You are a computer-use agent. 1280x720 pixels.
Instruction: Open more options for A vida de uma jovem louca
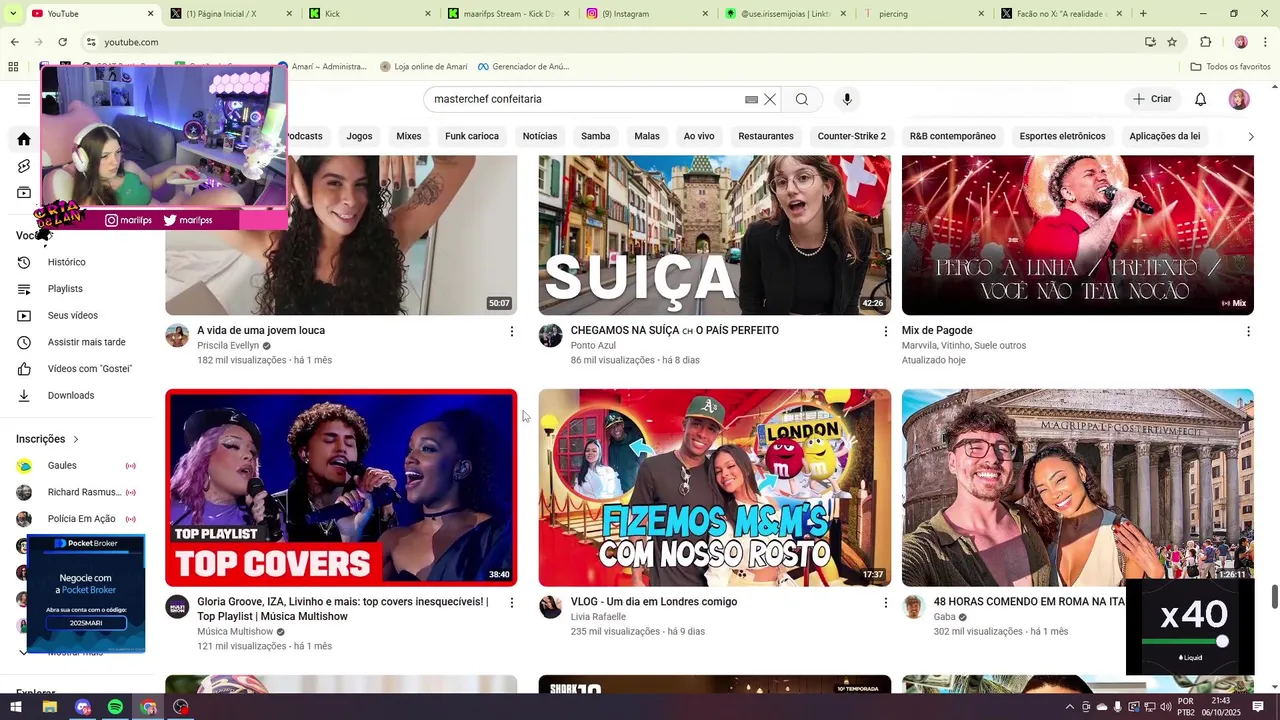coord(512,331)
